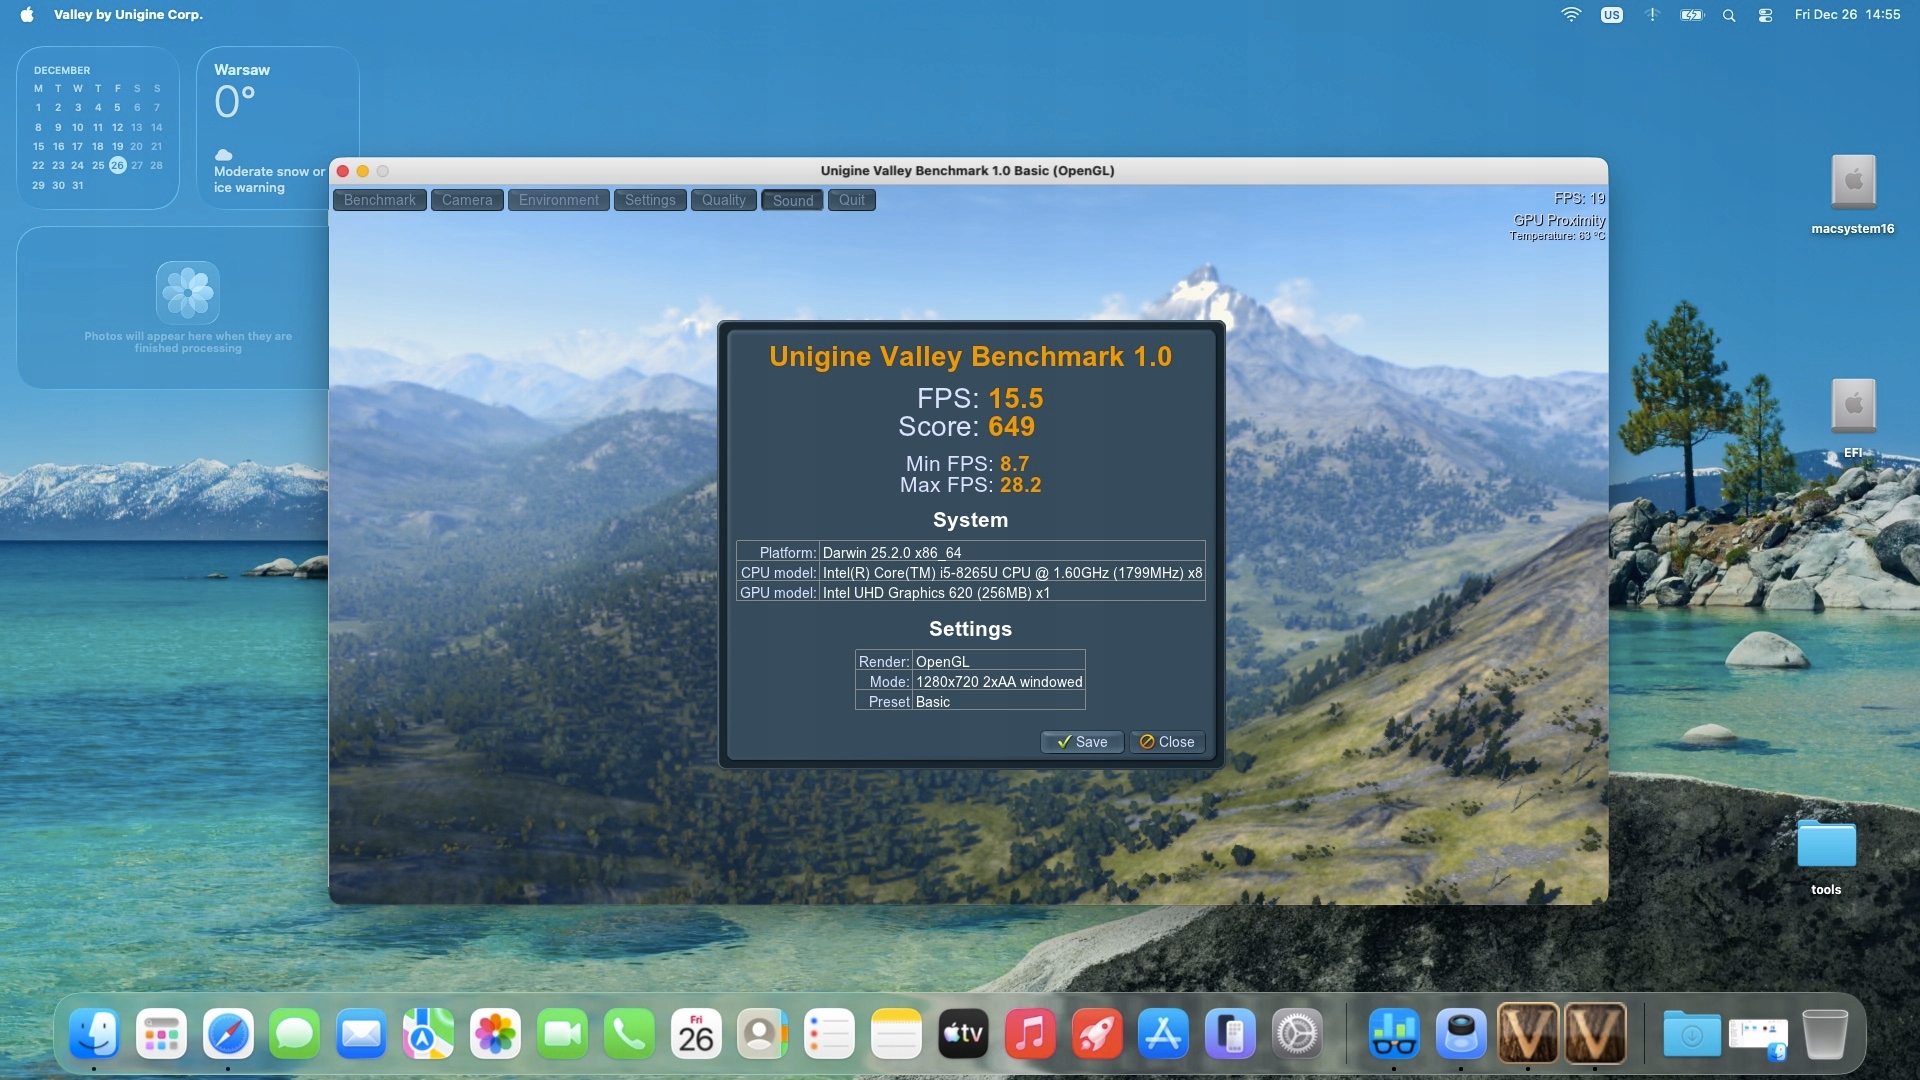Open Control Center in menu bar
The image size is (1920, 1080).
coord(1765,15)
